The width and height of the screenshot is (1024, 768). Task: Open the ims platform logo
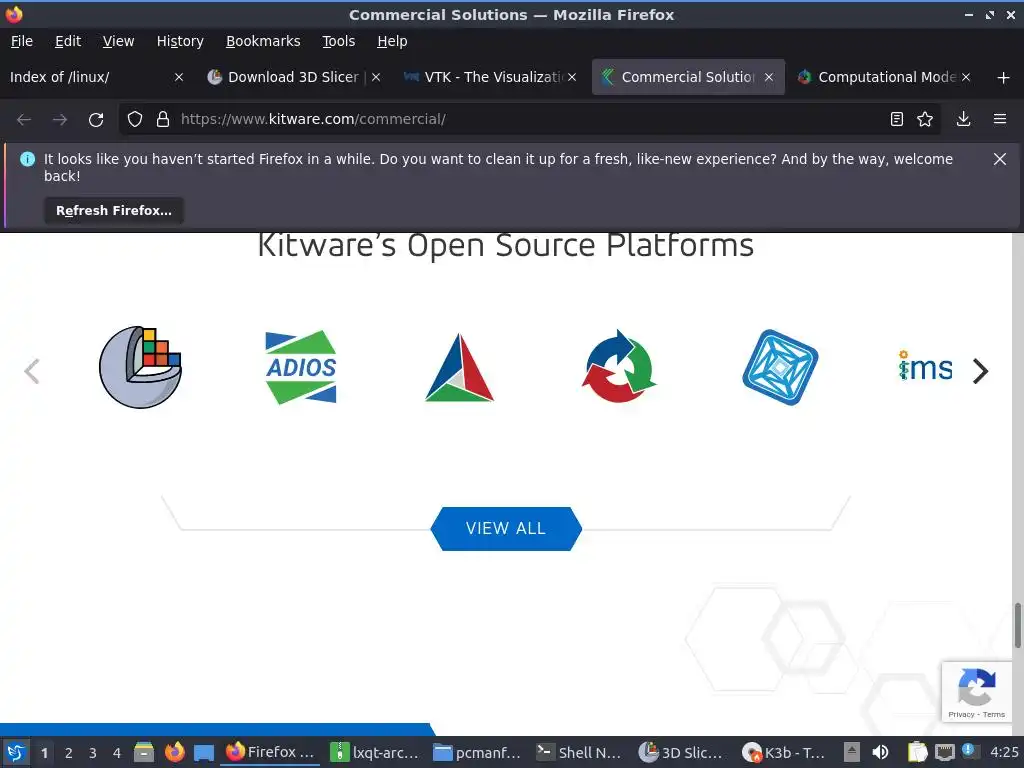click(x=925, y=366)
